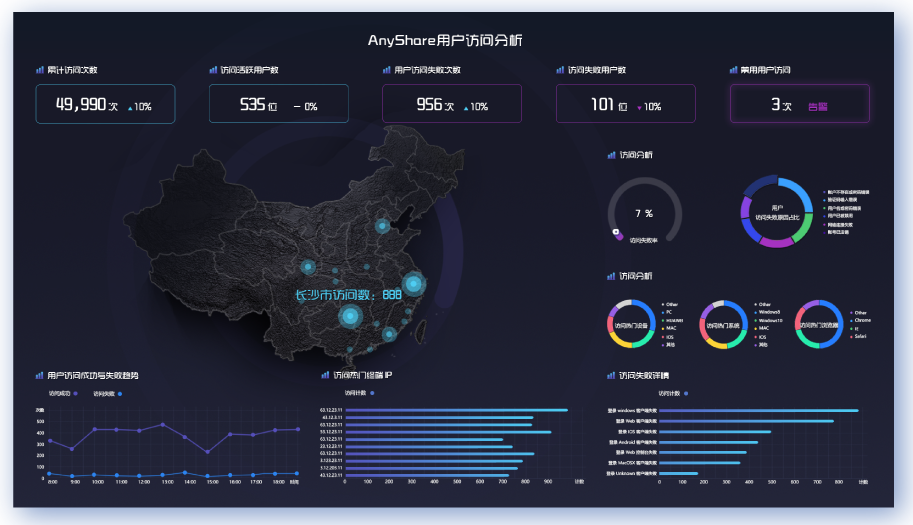Click the down arrow in the 101 card
The height and width of the screenshot is (525, 913).
pyautogui.click(x=639, y=108)
